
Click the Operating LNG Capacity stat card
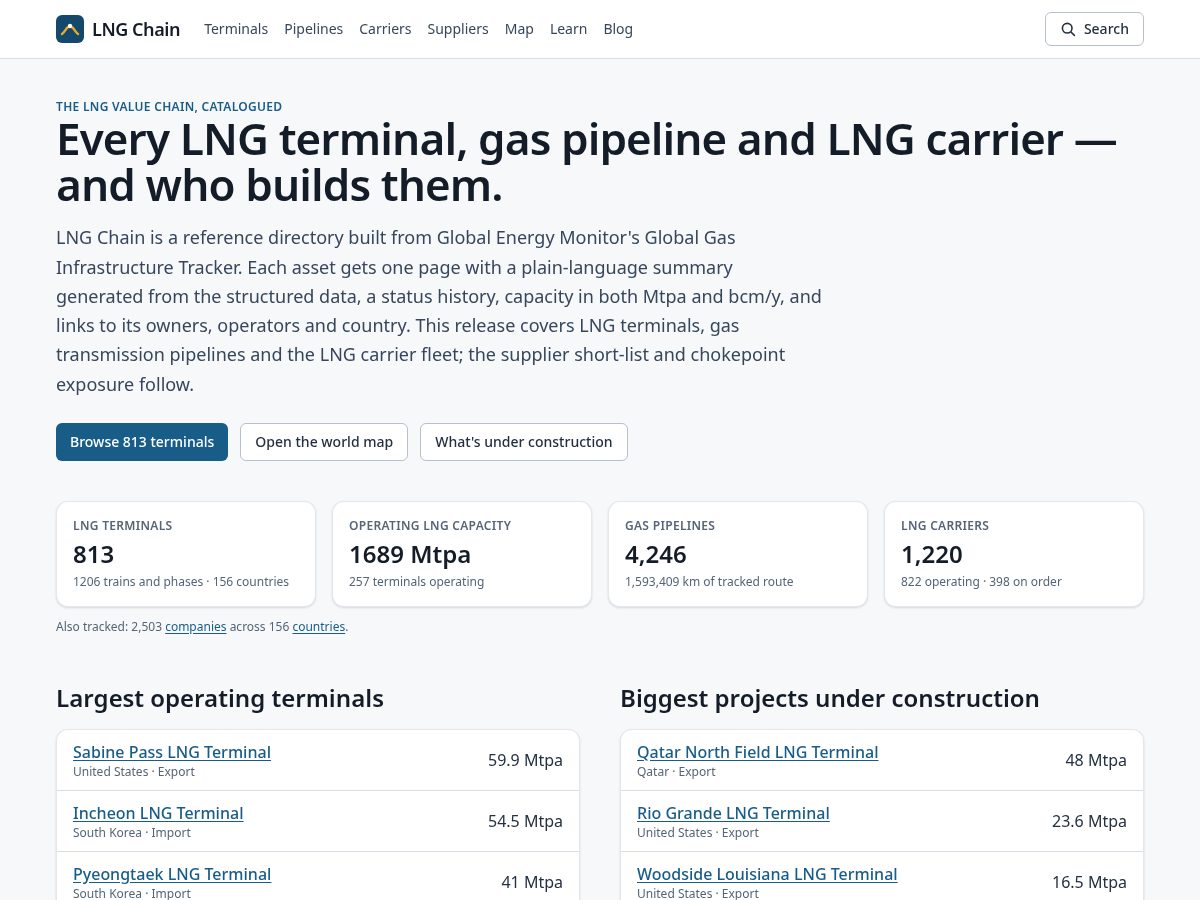tap(462, 554)
